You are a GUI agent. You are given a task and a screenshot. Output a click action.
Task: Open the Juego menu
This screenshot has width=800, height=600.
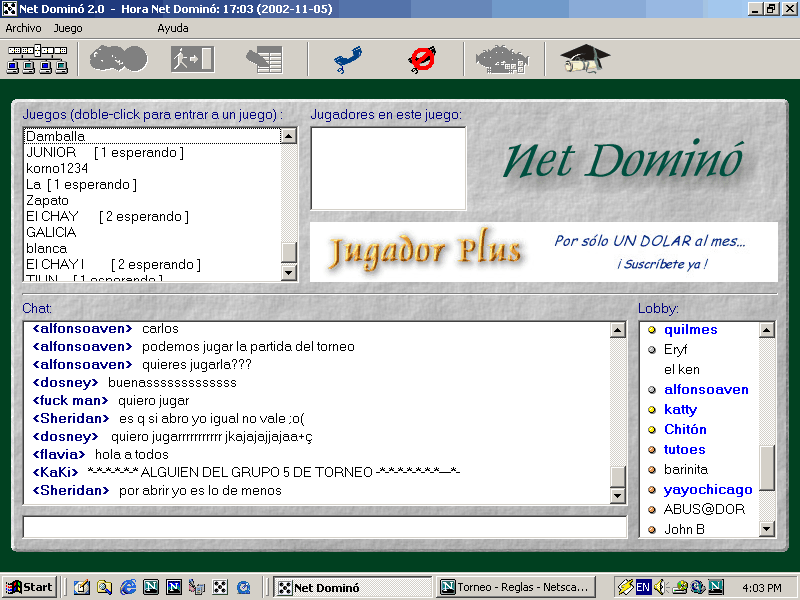pyautogui.click(x=68, y=28)
